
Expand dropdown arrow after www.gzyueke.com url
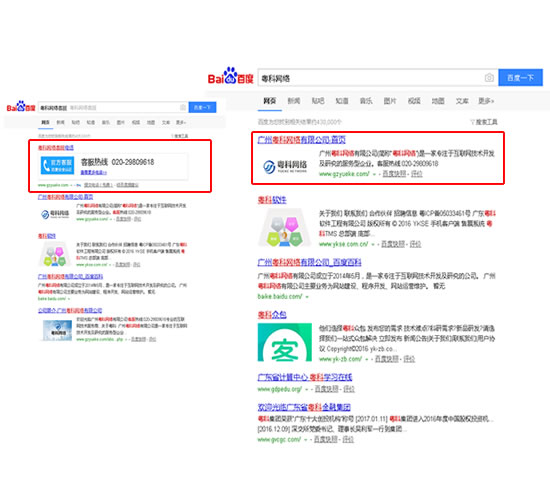pos(374,174)
